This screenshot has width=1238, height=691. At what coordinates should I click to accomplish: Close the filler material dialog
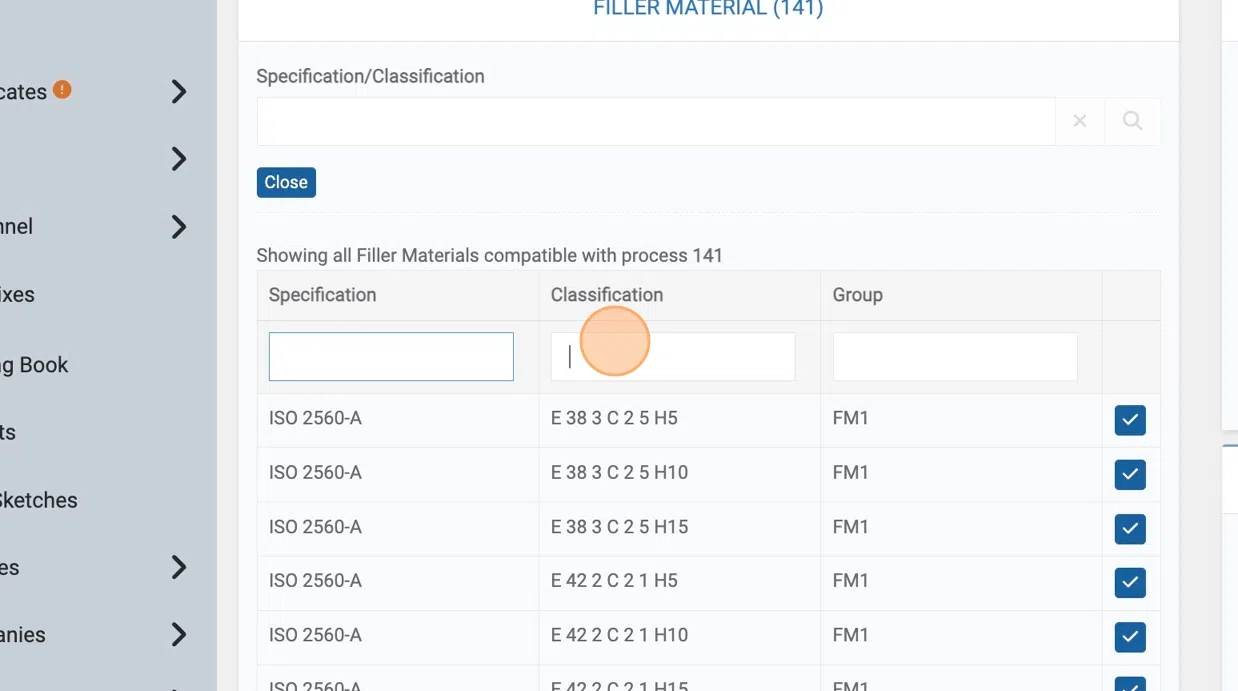pyautogui.click(x=286, y=182)
